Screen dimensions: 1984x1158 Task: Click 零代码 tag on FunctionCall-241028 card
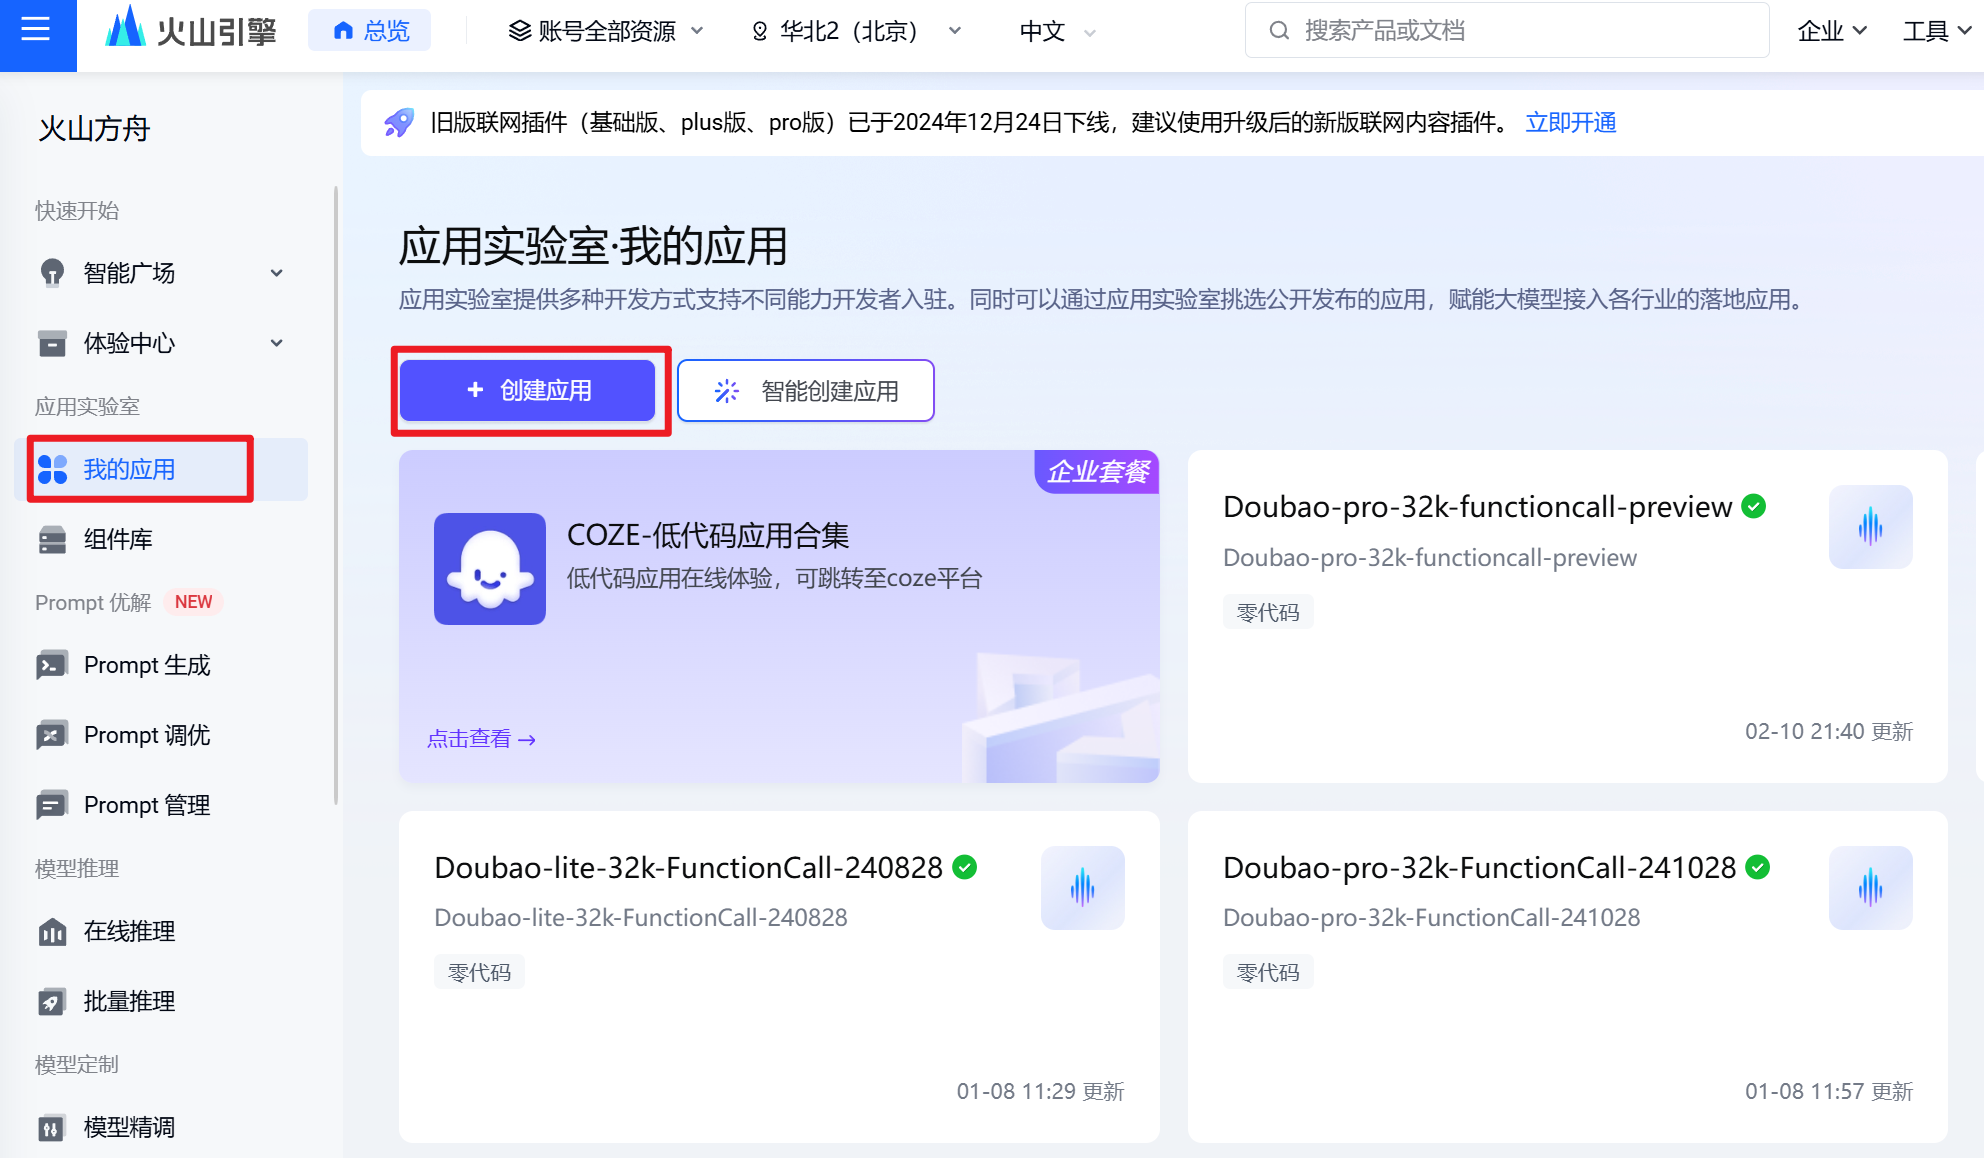pyautogui.click(x=1268, y=972)
